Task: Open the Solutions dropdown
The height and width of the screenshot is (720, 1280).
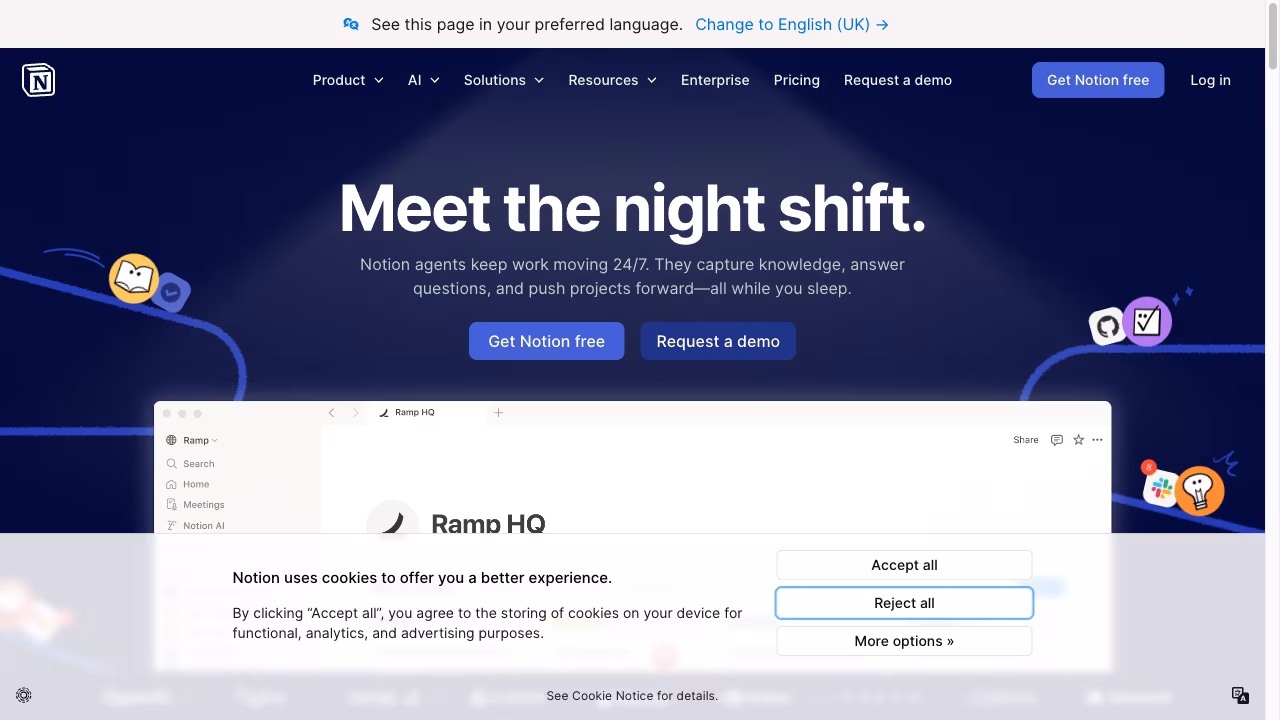Action: (503, 80)
